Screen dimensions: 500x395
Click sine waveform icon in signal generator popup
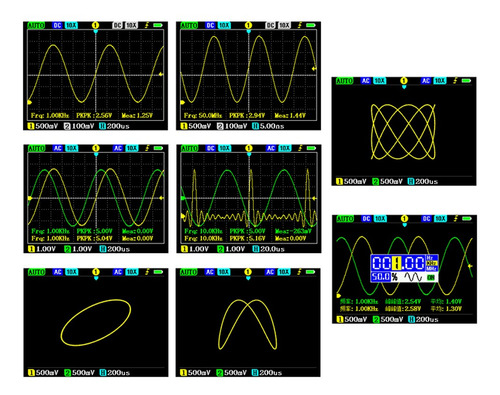[413, 277]
